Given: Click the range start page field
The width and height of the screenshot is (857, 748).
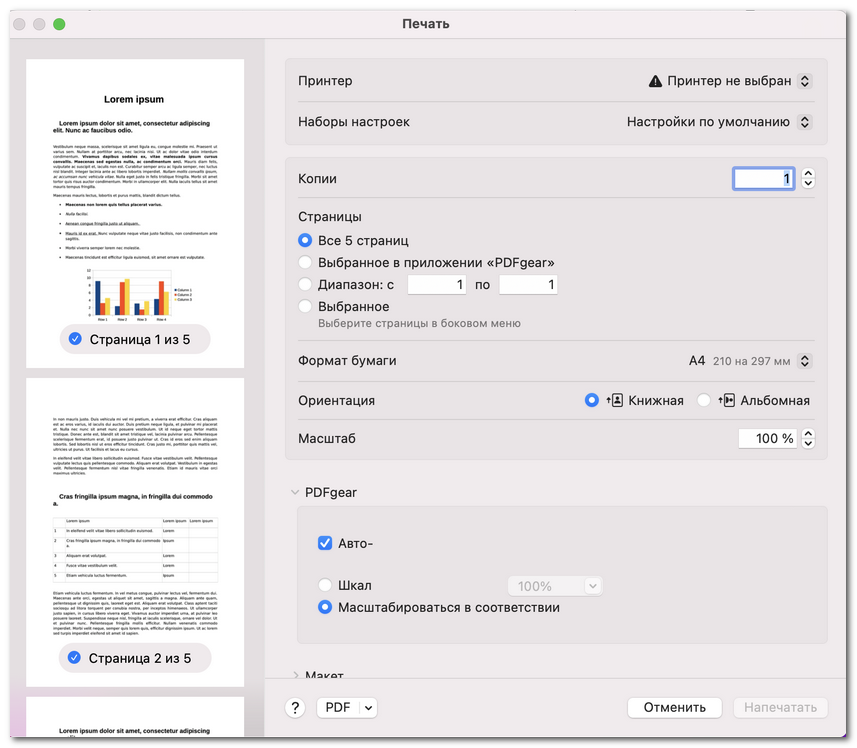Looking at the screenshot, I should pos(437,285).
